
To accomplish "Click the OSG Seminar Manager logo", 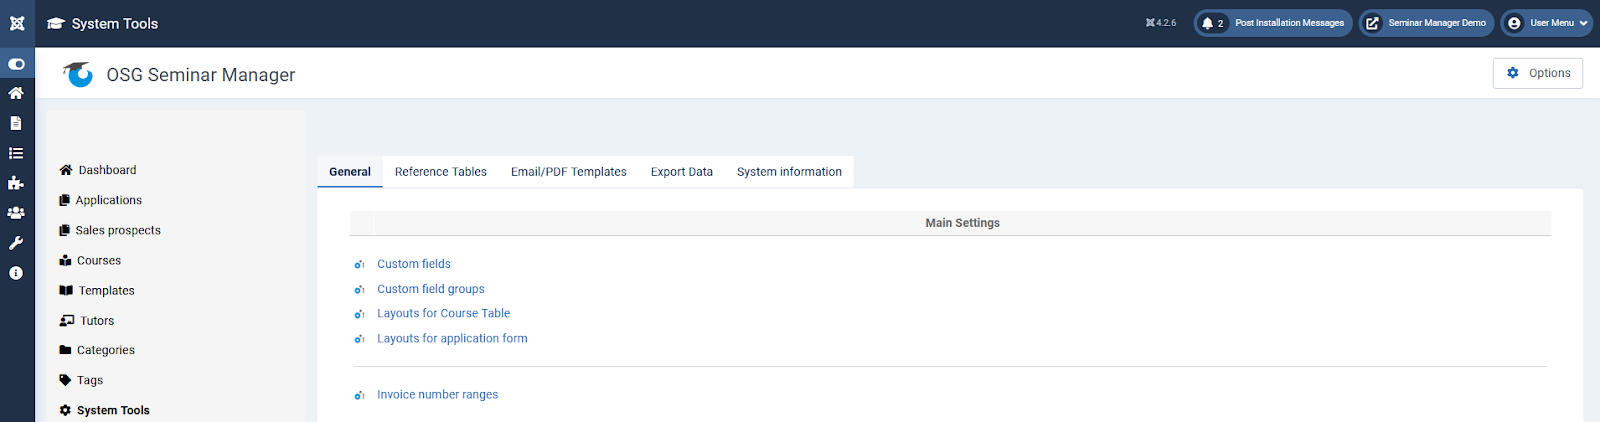I will pos(78,74).
